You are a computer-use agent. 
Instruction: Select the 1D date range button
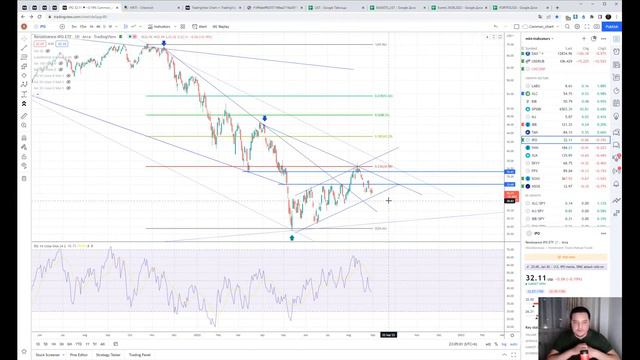(x=38, y=344)
